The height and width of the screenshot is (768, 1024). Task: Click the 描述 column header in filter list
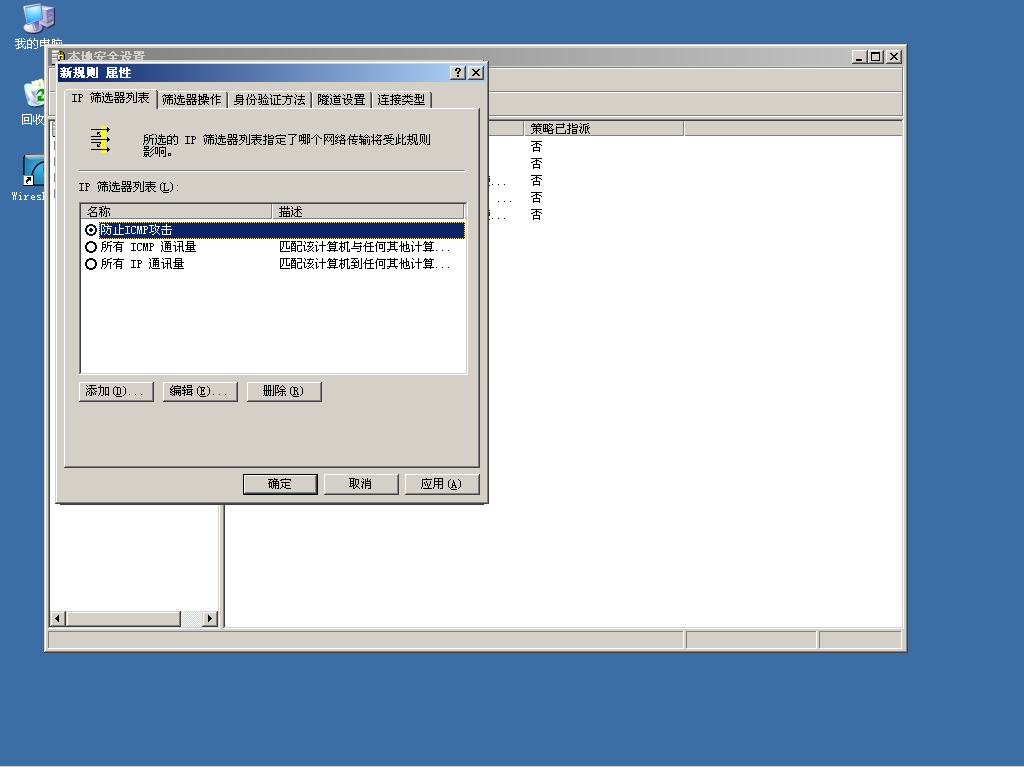pos(368,212)
